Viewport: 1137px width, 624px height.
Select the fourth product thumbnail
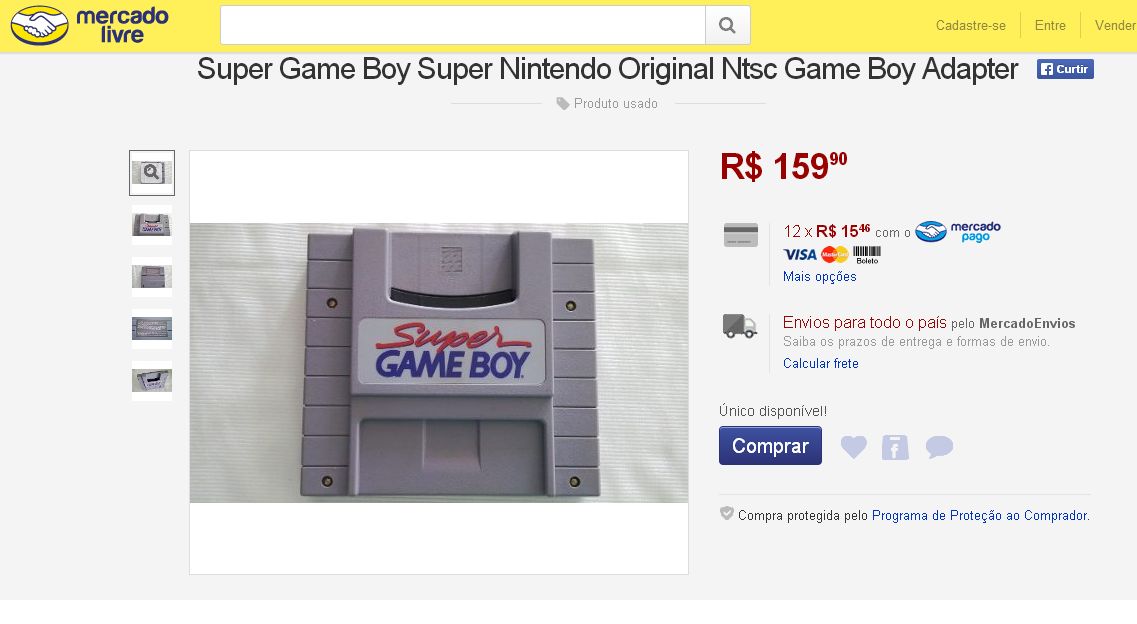(152, 328)
